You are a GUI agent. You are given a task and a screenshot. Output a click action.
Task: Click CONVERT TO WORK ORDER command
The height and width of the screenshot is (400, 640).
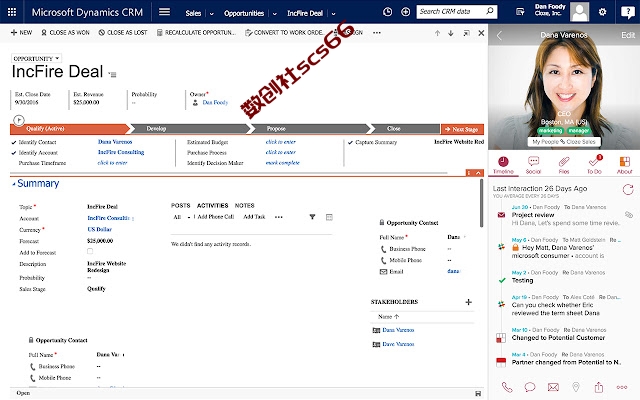(284, 33)
